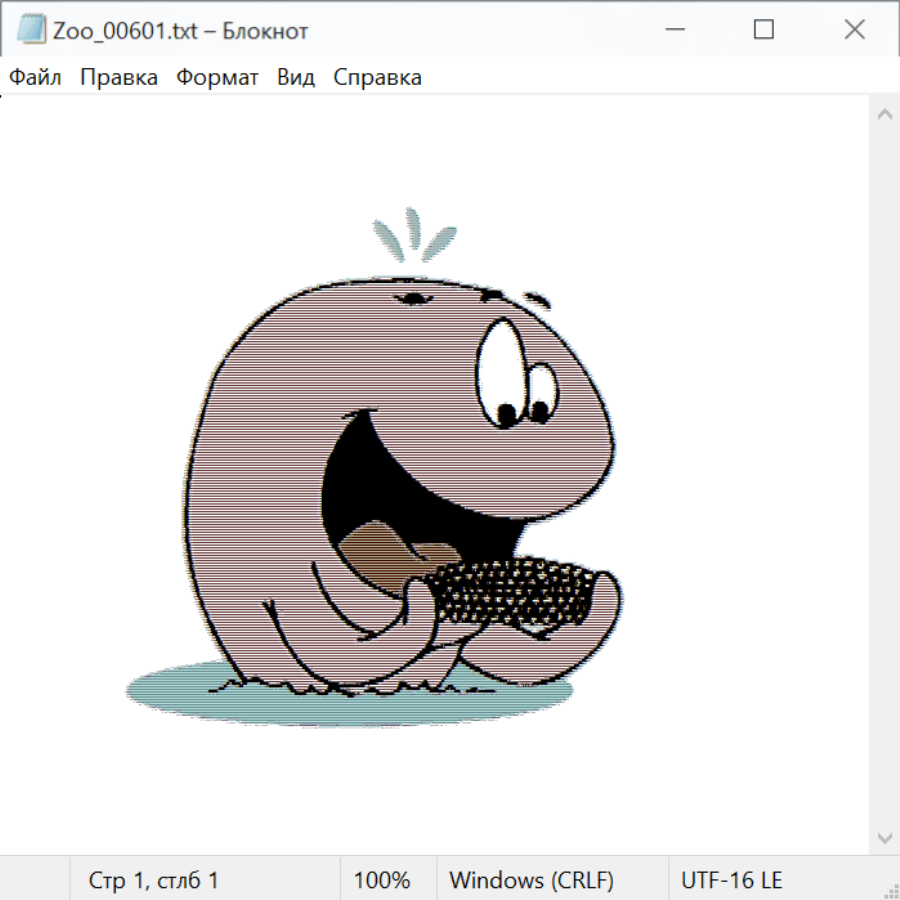Viewport: 900px width, 900px height.
Task: Click the scroll up arrow
Action: 884,114
